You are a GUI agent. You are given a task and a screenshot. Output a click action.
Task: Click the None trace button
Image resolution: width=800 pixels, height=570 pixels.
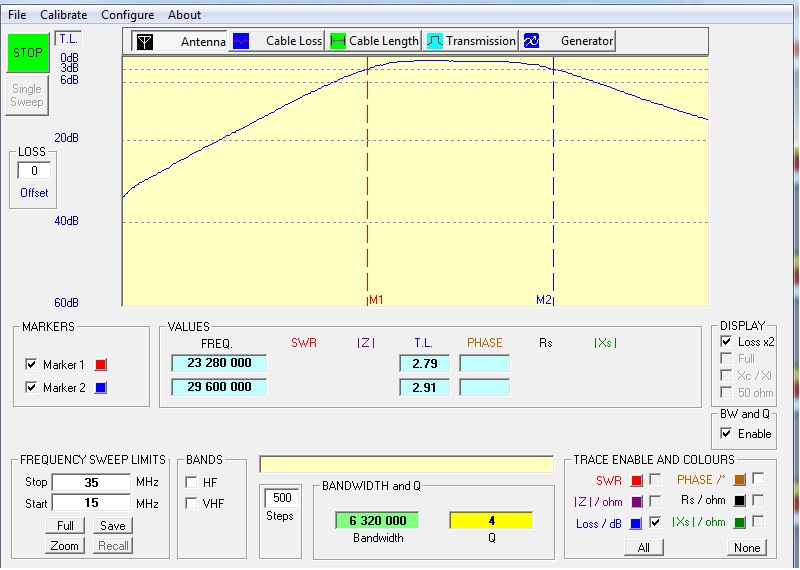(x=746, y=547)
